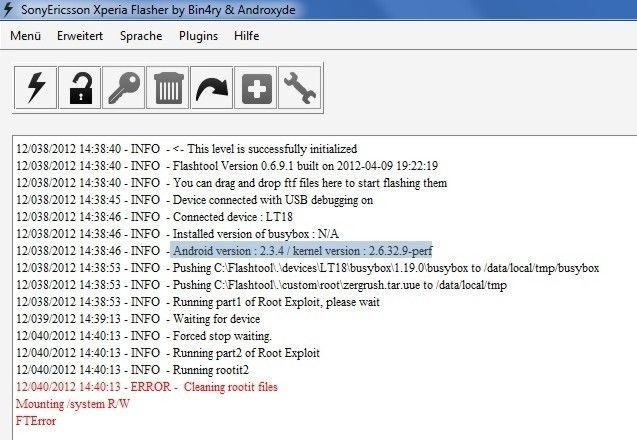Click the key icon in toolbar
This screenshot has width=637, height=440.
point(124,88)
